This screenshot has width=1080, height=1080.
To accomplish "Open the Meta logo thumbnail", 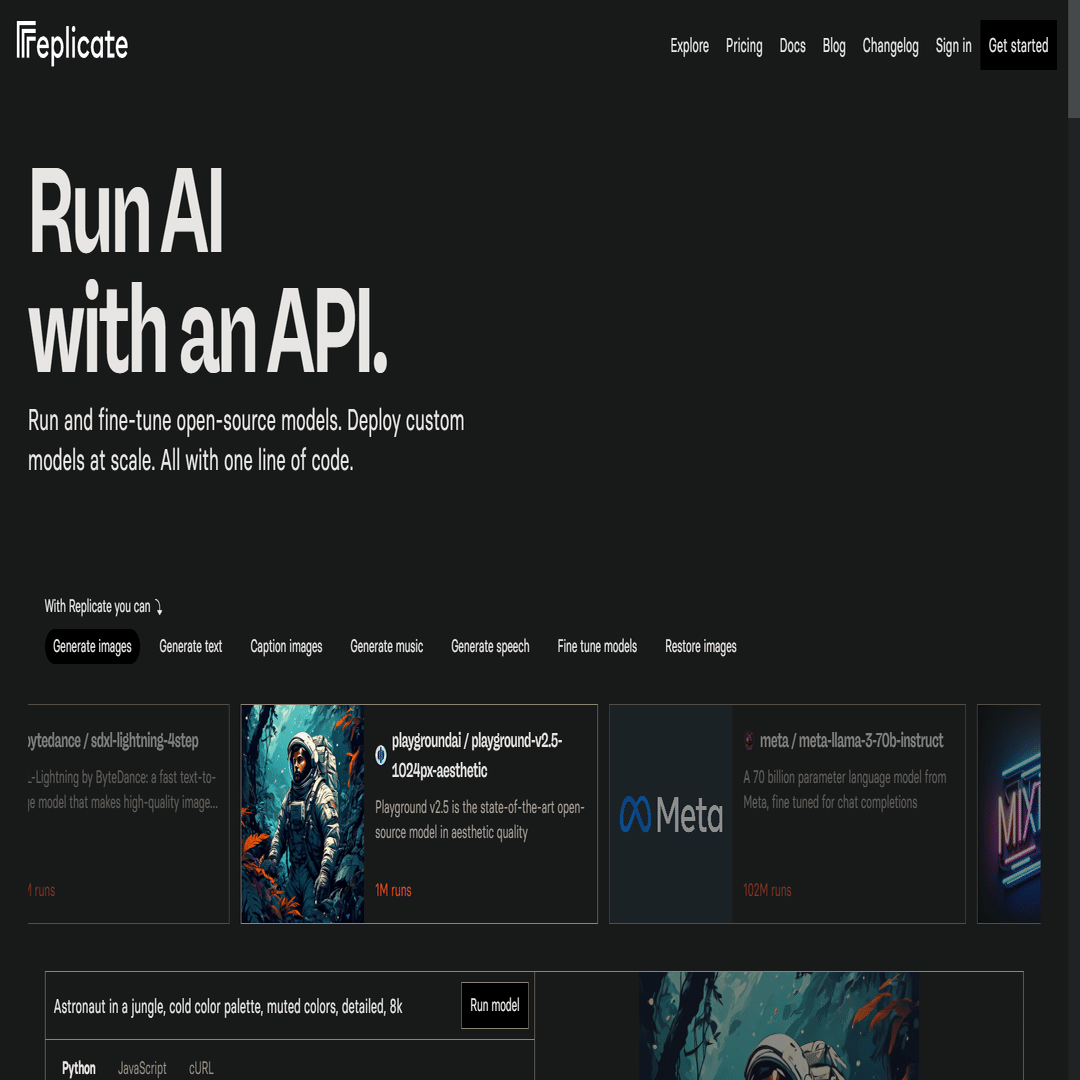I will [671, 813].
